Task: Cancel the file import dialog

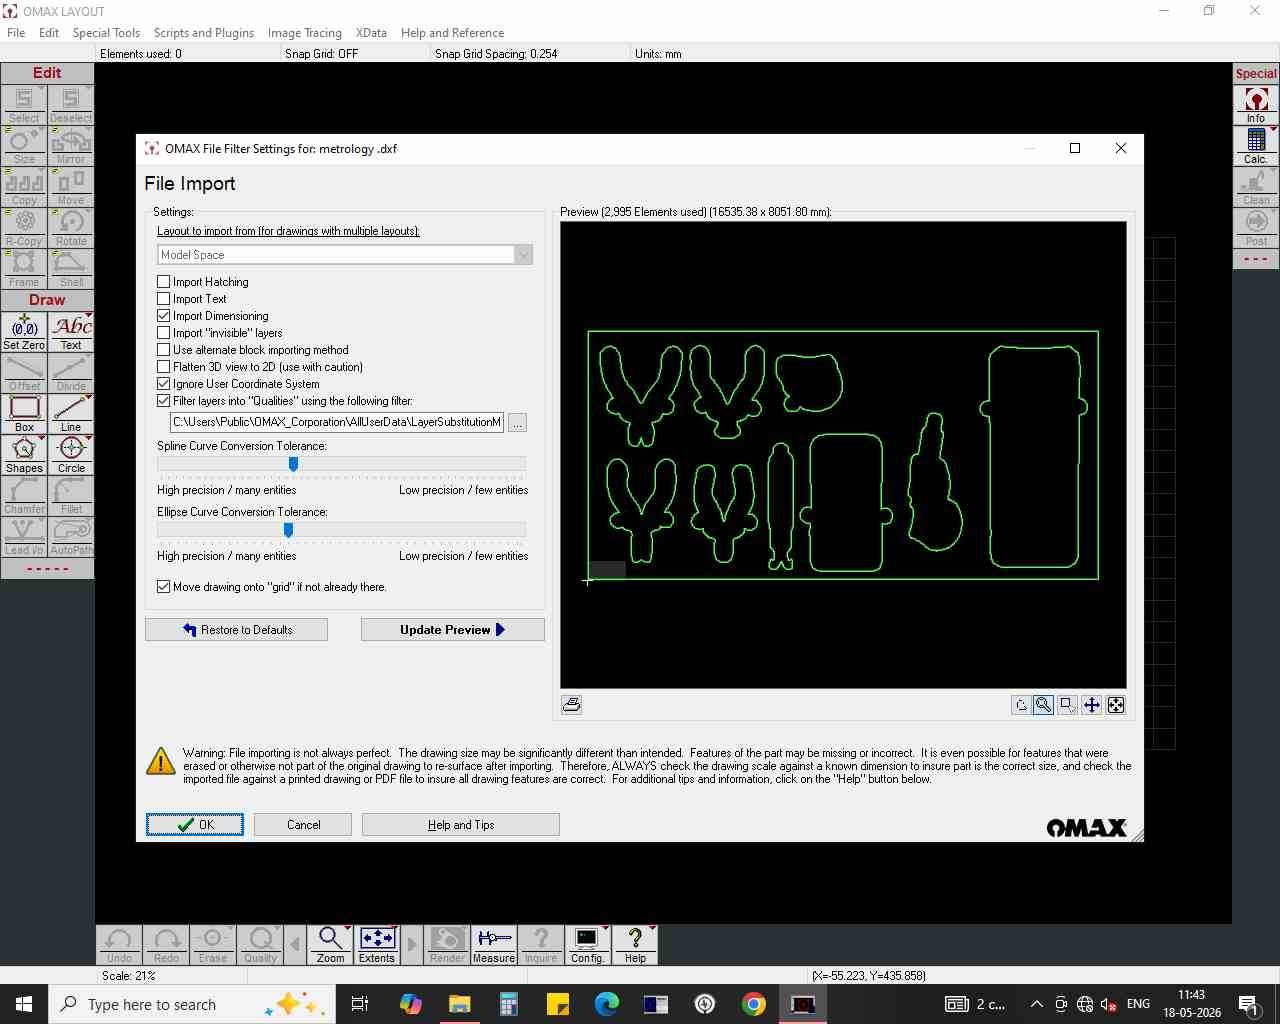Action: [303, 825]
